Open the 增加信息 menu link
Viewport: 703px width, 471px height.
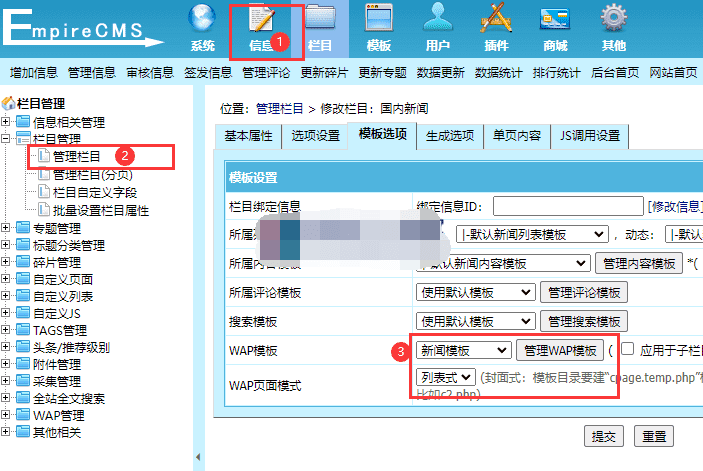[x=34, y=73]
